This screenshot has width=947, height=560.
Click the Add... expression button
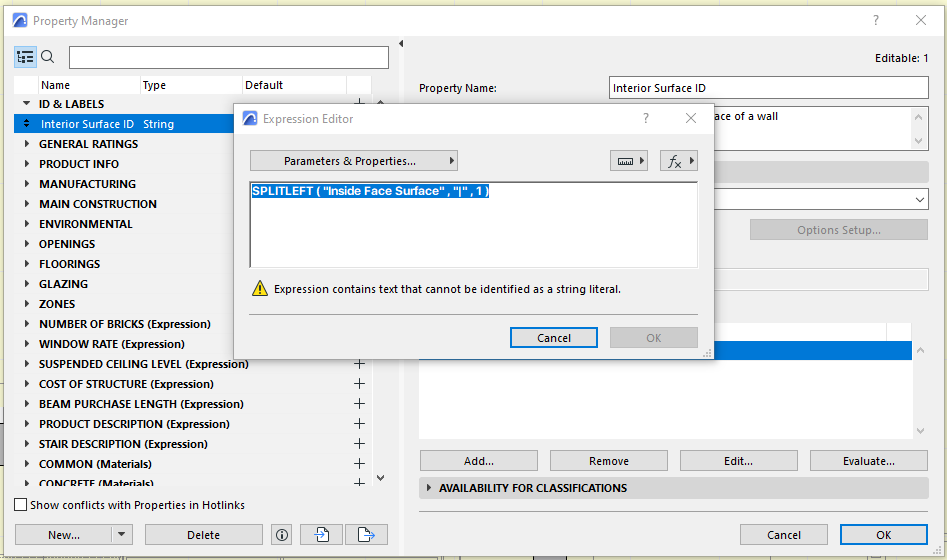[x=478, y=461]
